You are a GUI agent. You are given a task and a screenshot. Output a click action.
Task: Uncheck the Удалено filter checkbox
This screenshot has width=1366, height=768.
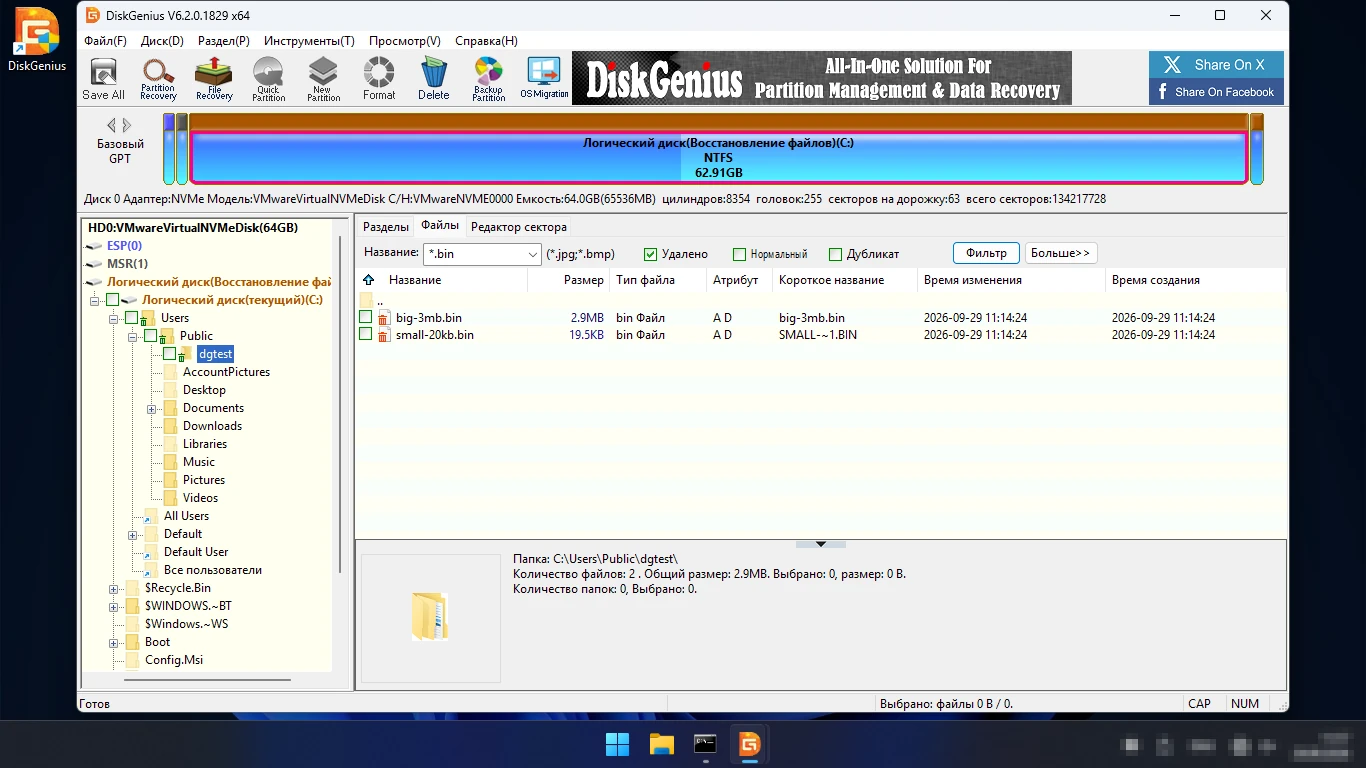click(651, 254)
